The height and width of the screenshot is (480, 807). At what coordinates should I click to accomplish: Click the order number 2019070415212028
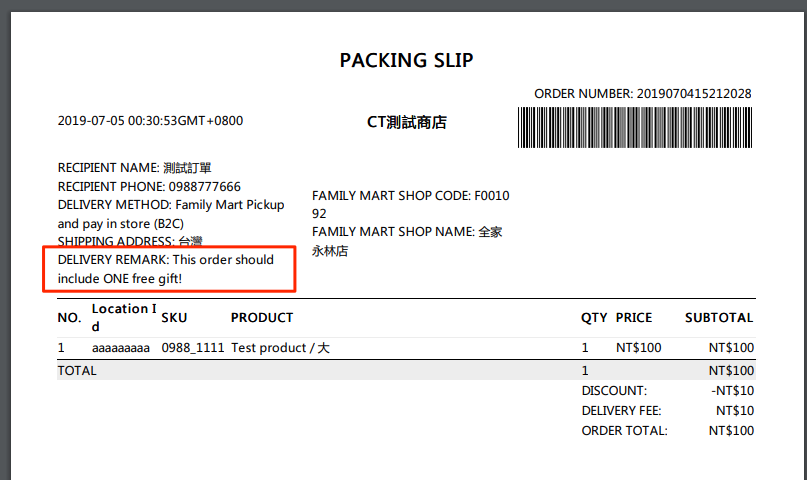click(694, 94)
